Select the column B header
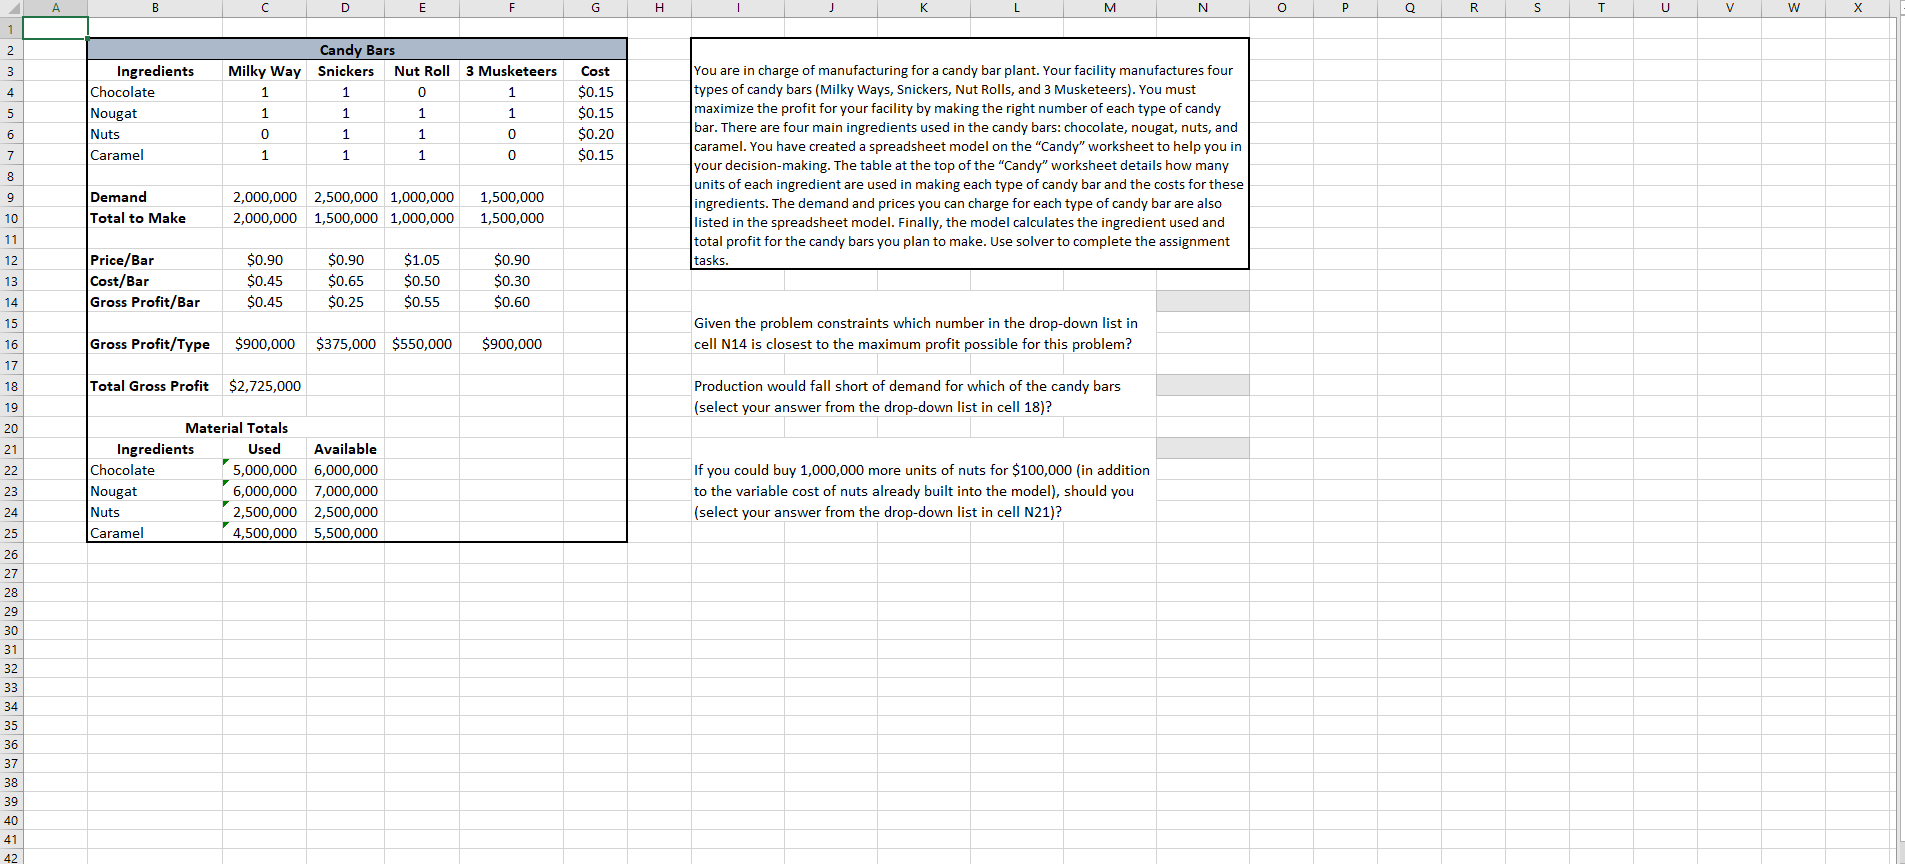 tap(155, 8)
